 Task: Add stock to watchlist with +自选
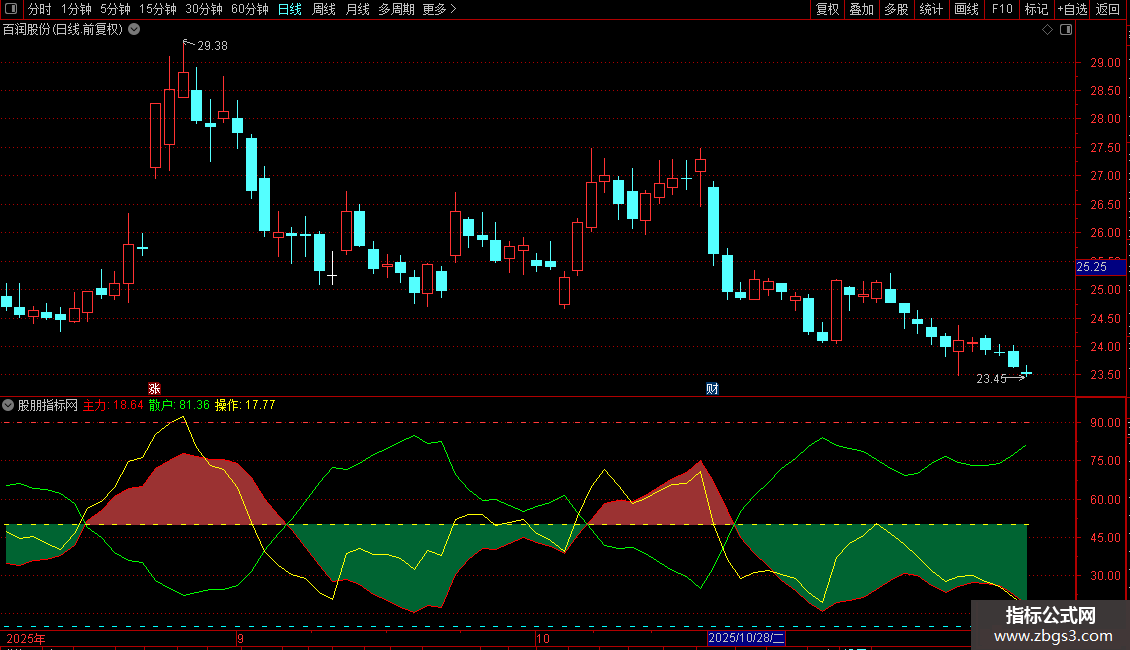pos(1072,9)
